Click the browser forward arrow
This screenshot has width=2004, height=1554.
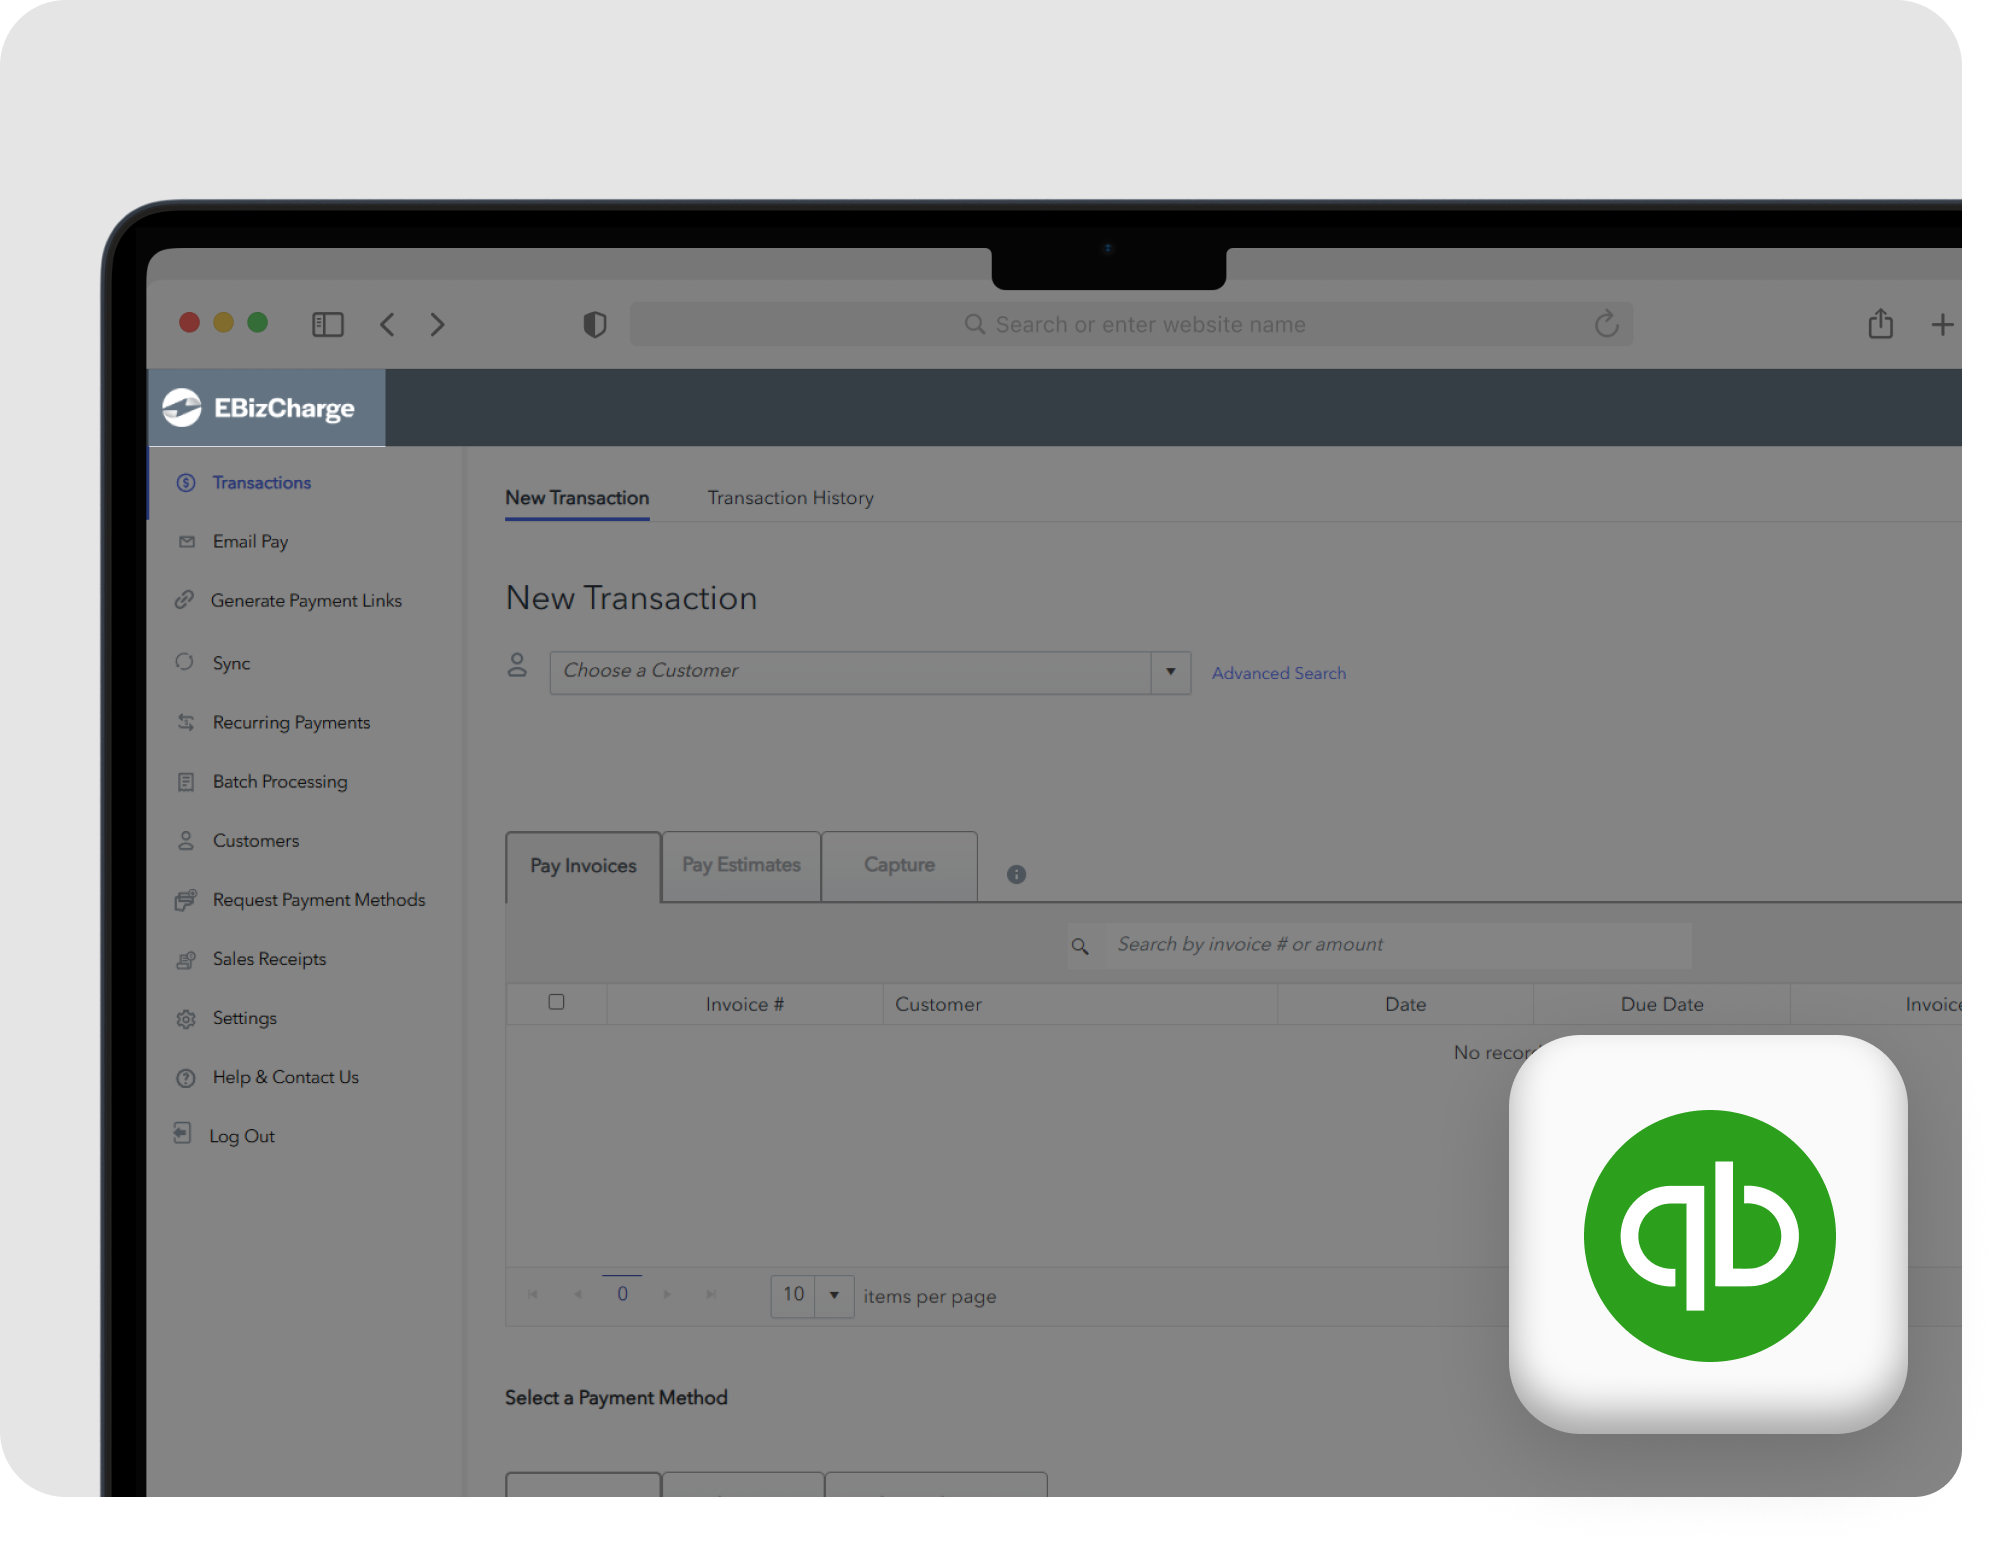(437, 325)
